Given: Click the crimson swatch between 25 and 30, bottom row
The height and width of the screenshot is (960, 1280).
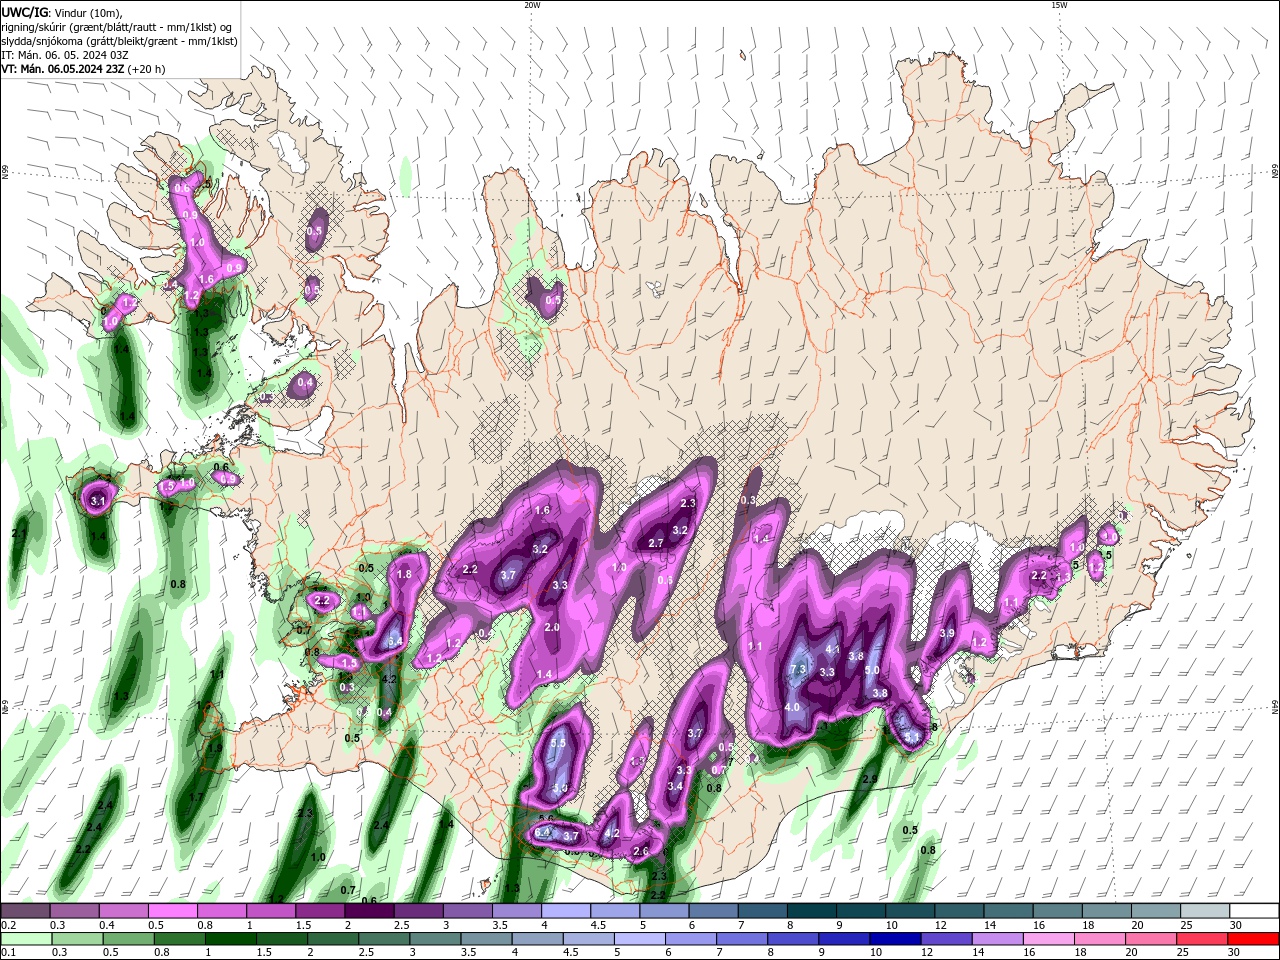Looking at the screenshot, I should point(1201,939).
